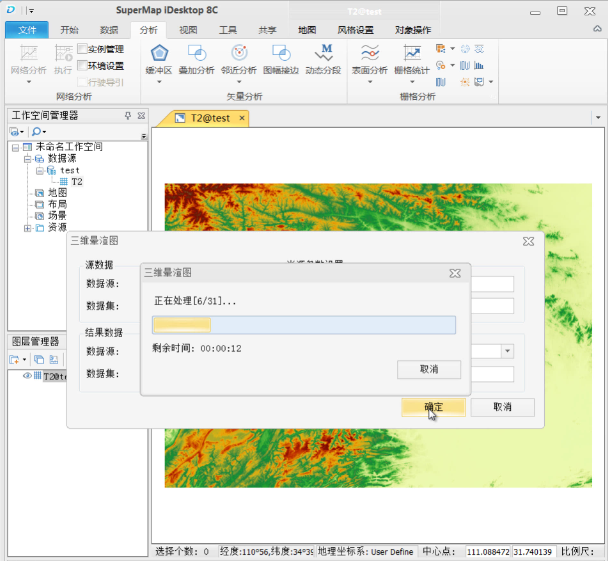Open the result 数据源 dropdown arrow
The height and width of the screenshot is (561, 608).
508,351
